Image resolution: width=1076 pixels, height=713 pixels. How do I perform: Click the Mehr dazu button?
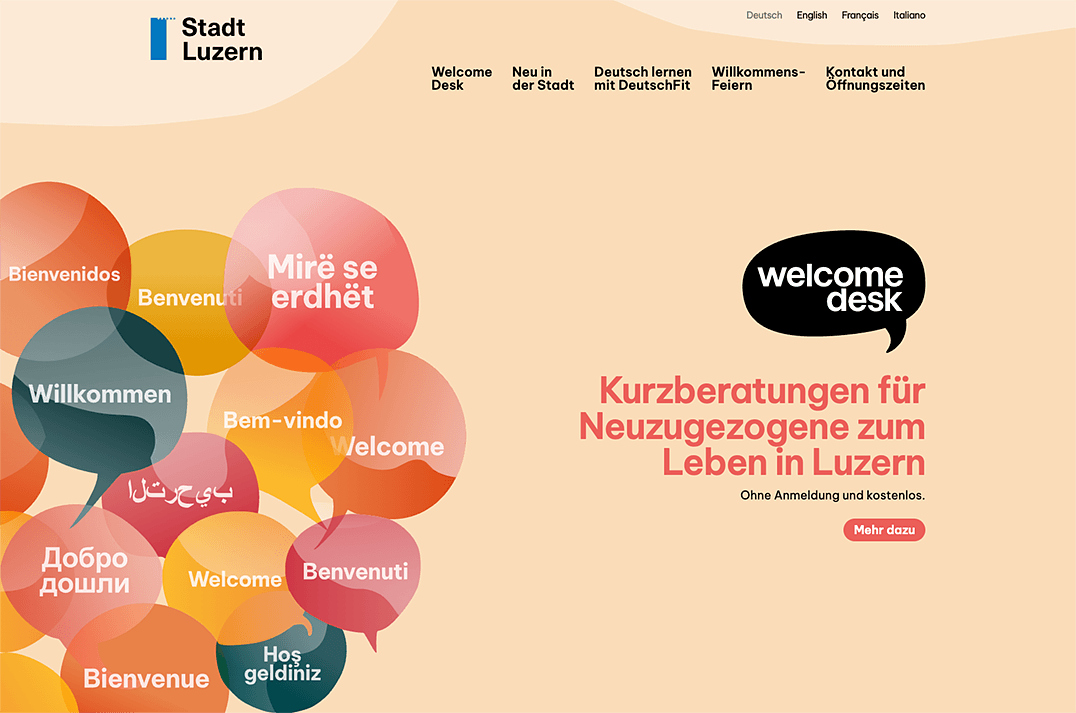click(884, 530)
